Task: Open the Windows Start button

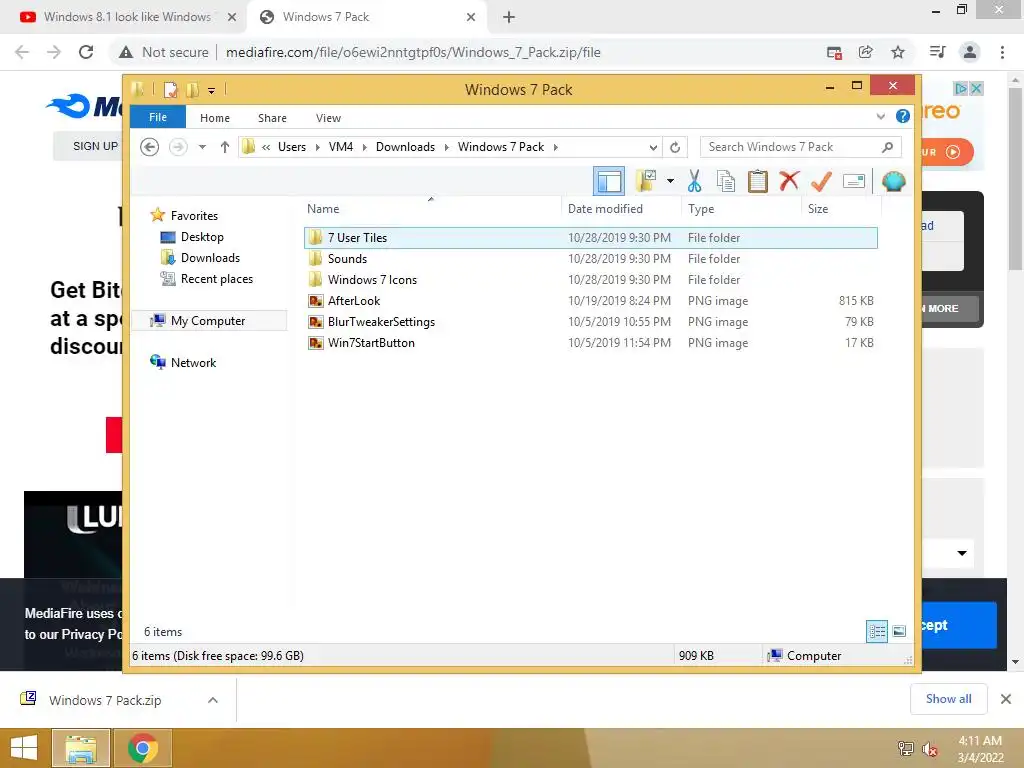Action: point(24,748)
